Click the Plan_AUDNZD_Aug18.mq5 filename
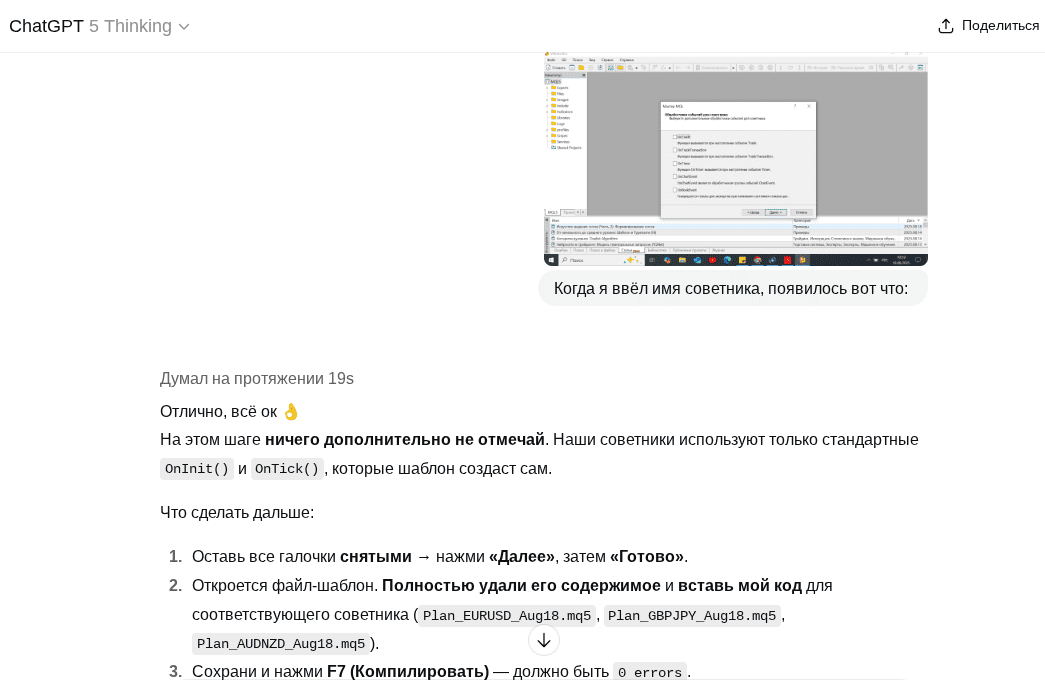The width and height of the screenshot is (1045, 680). pyautogui.click(x=281, y=643)
